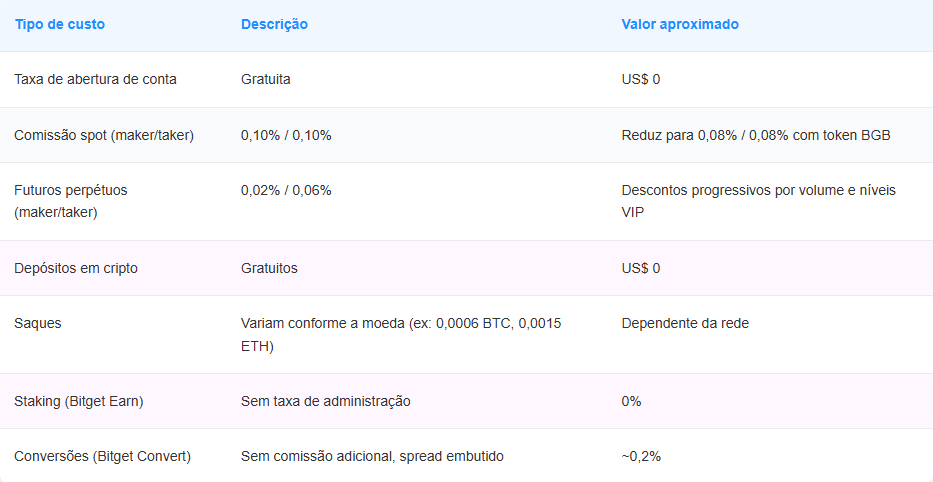
Task: Click the 'Comissão spot (maker/taker)' cell
Action: (104, 135)
